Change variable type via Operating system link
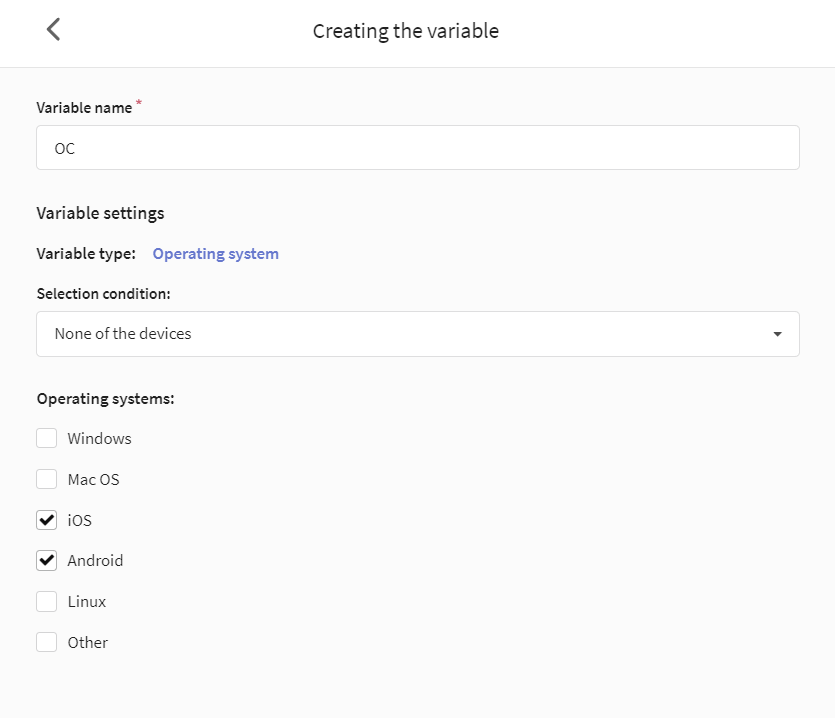The height and width of the screenshot is (718, 835). (x=216, y=254)
